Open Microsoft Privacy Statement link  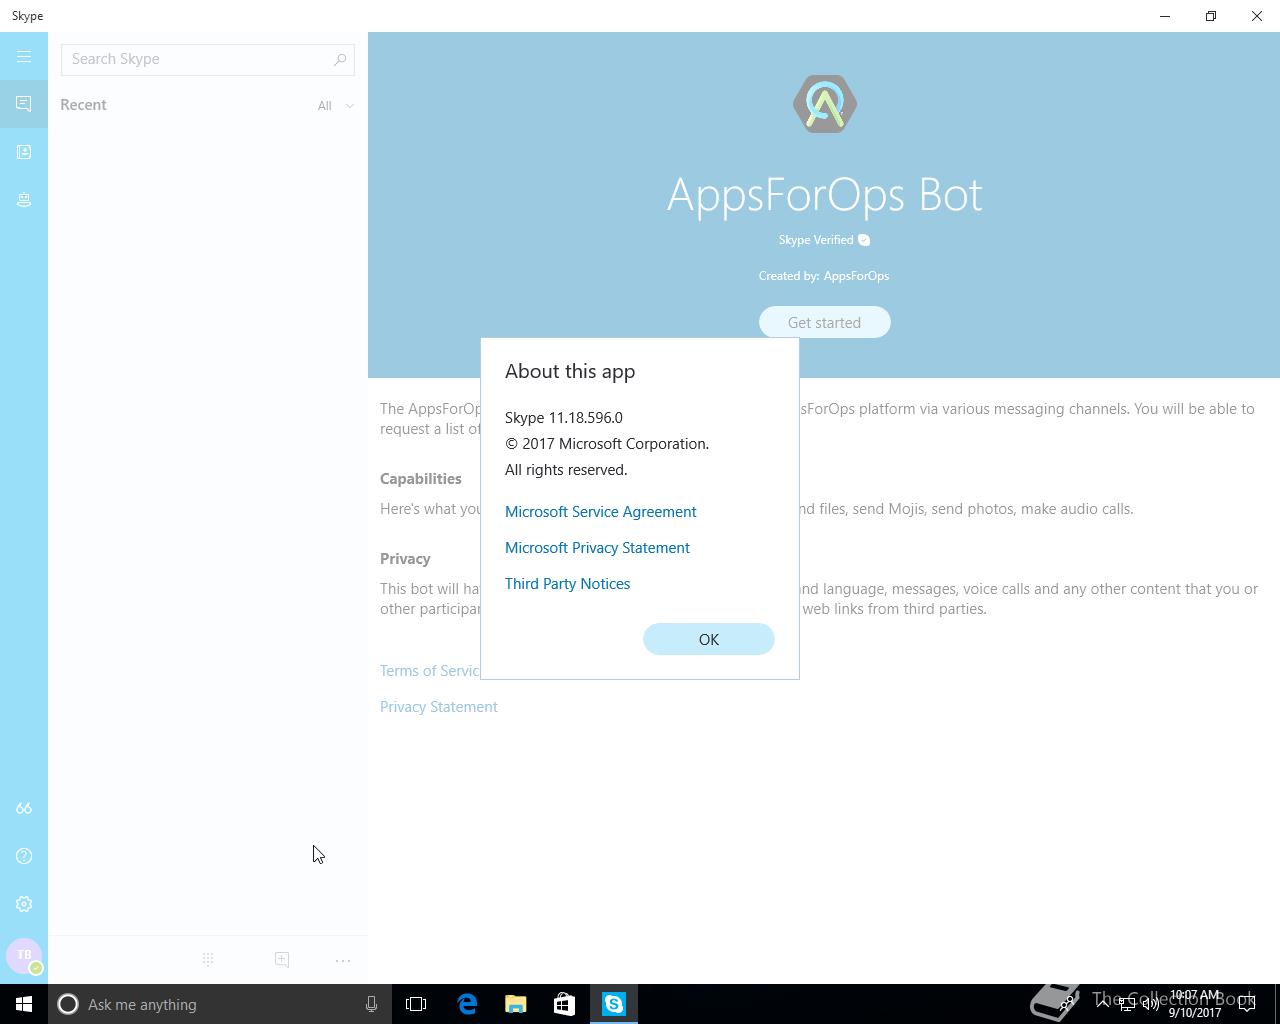pos(597,547)
